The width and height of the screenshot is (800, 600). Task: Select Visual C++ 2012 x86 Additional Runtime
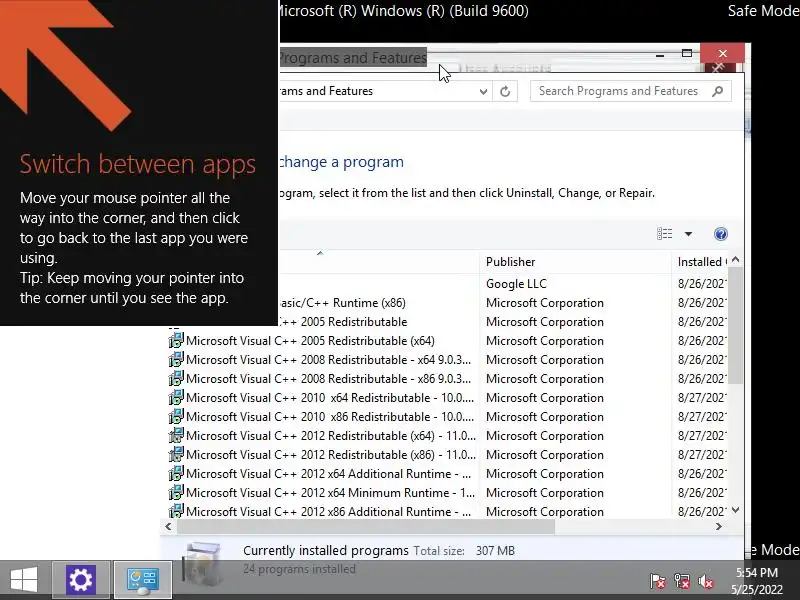320,512
